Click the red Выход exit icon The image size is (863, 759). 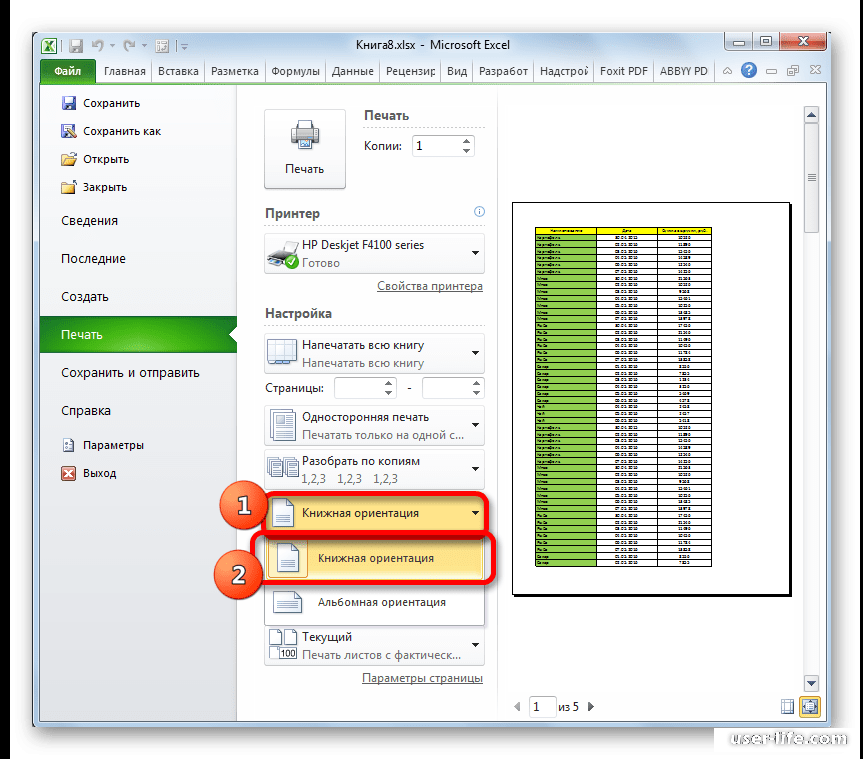(68, 473)
